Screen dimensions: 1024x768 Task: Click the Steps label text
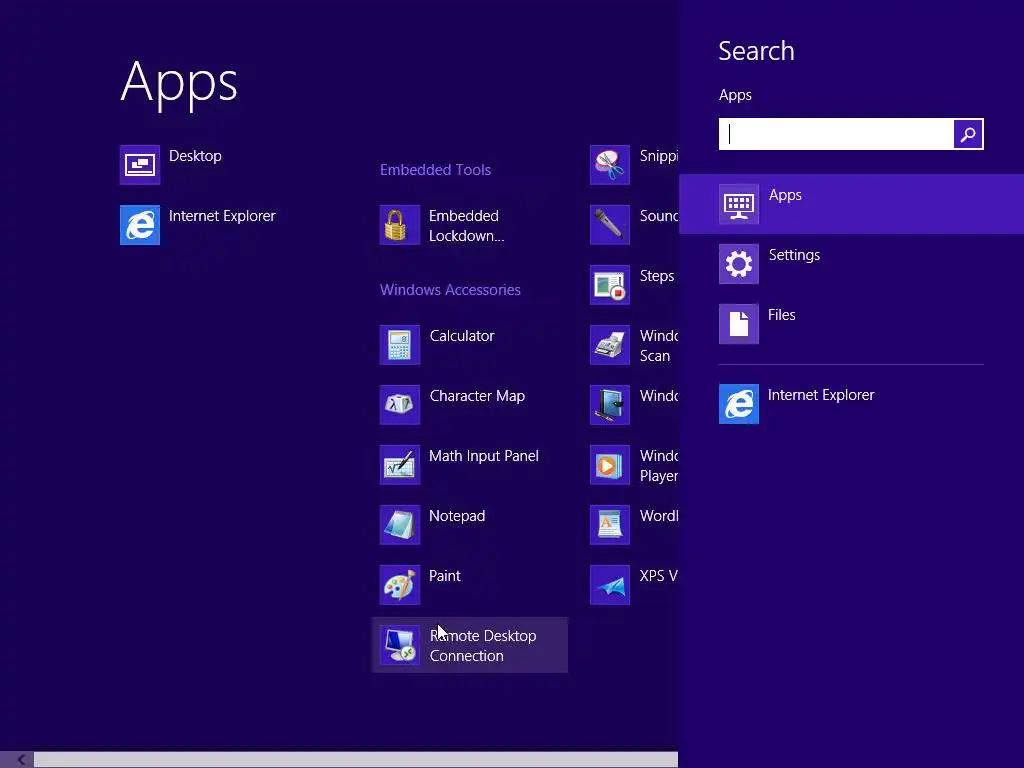pos(657,276)
